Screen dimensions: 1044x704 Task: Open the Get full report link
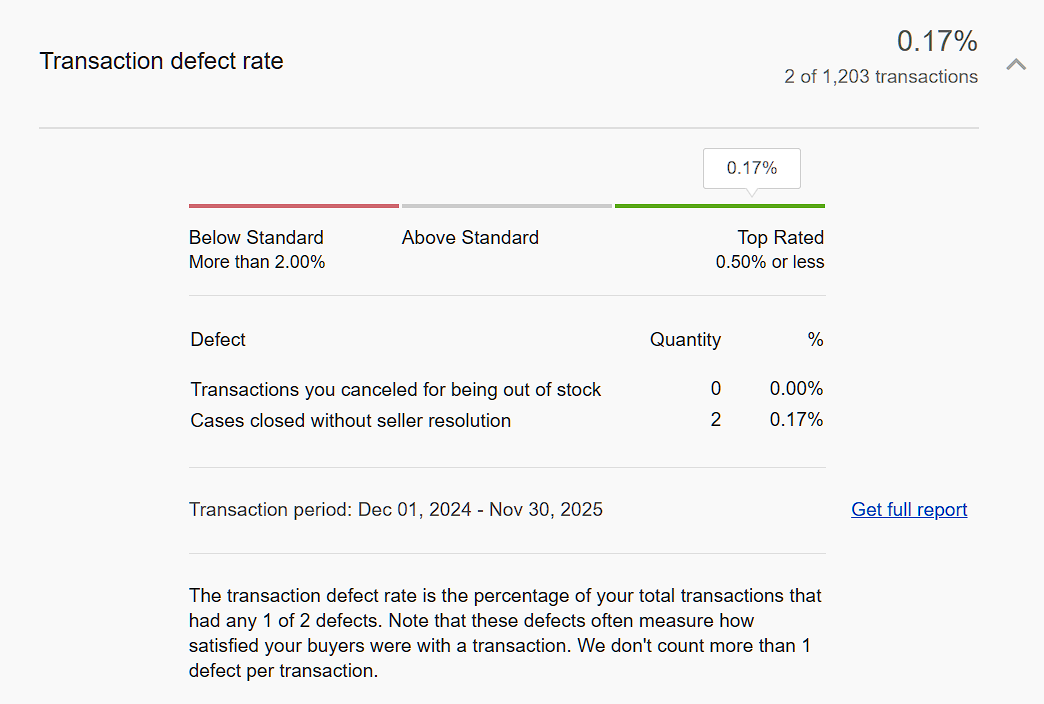(909, 510)
